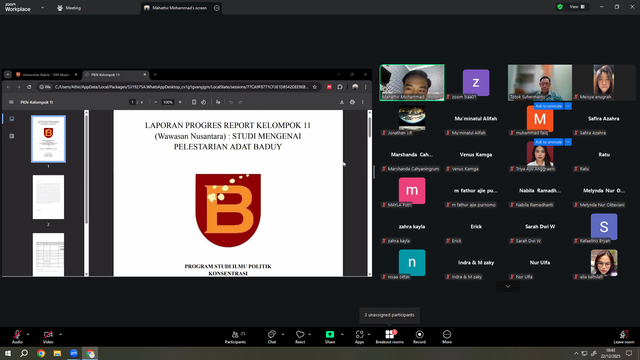Open the More options menu in Zoom toolbar

[x=447, y=337]
